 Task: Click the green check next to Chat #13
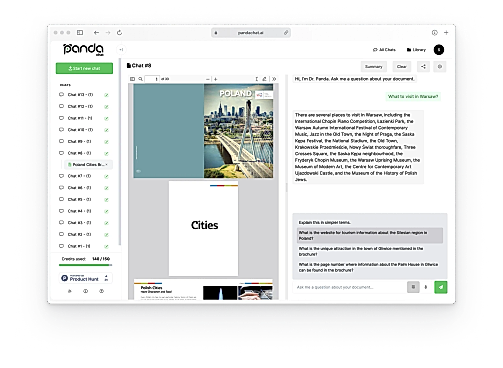(106, 95)
